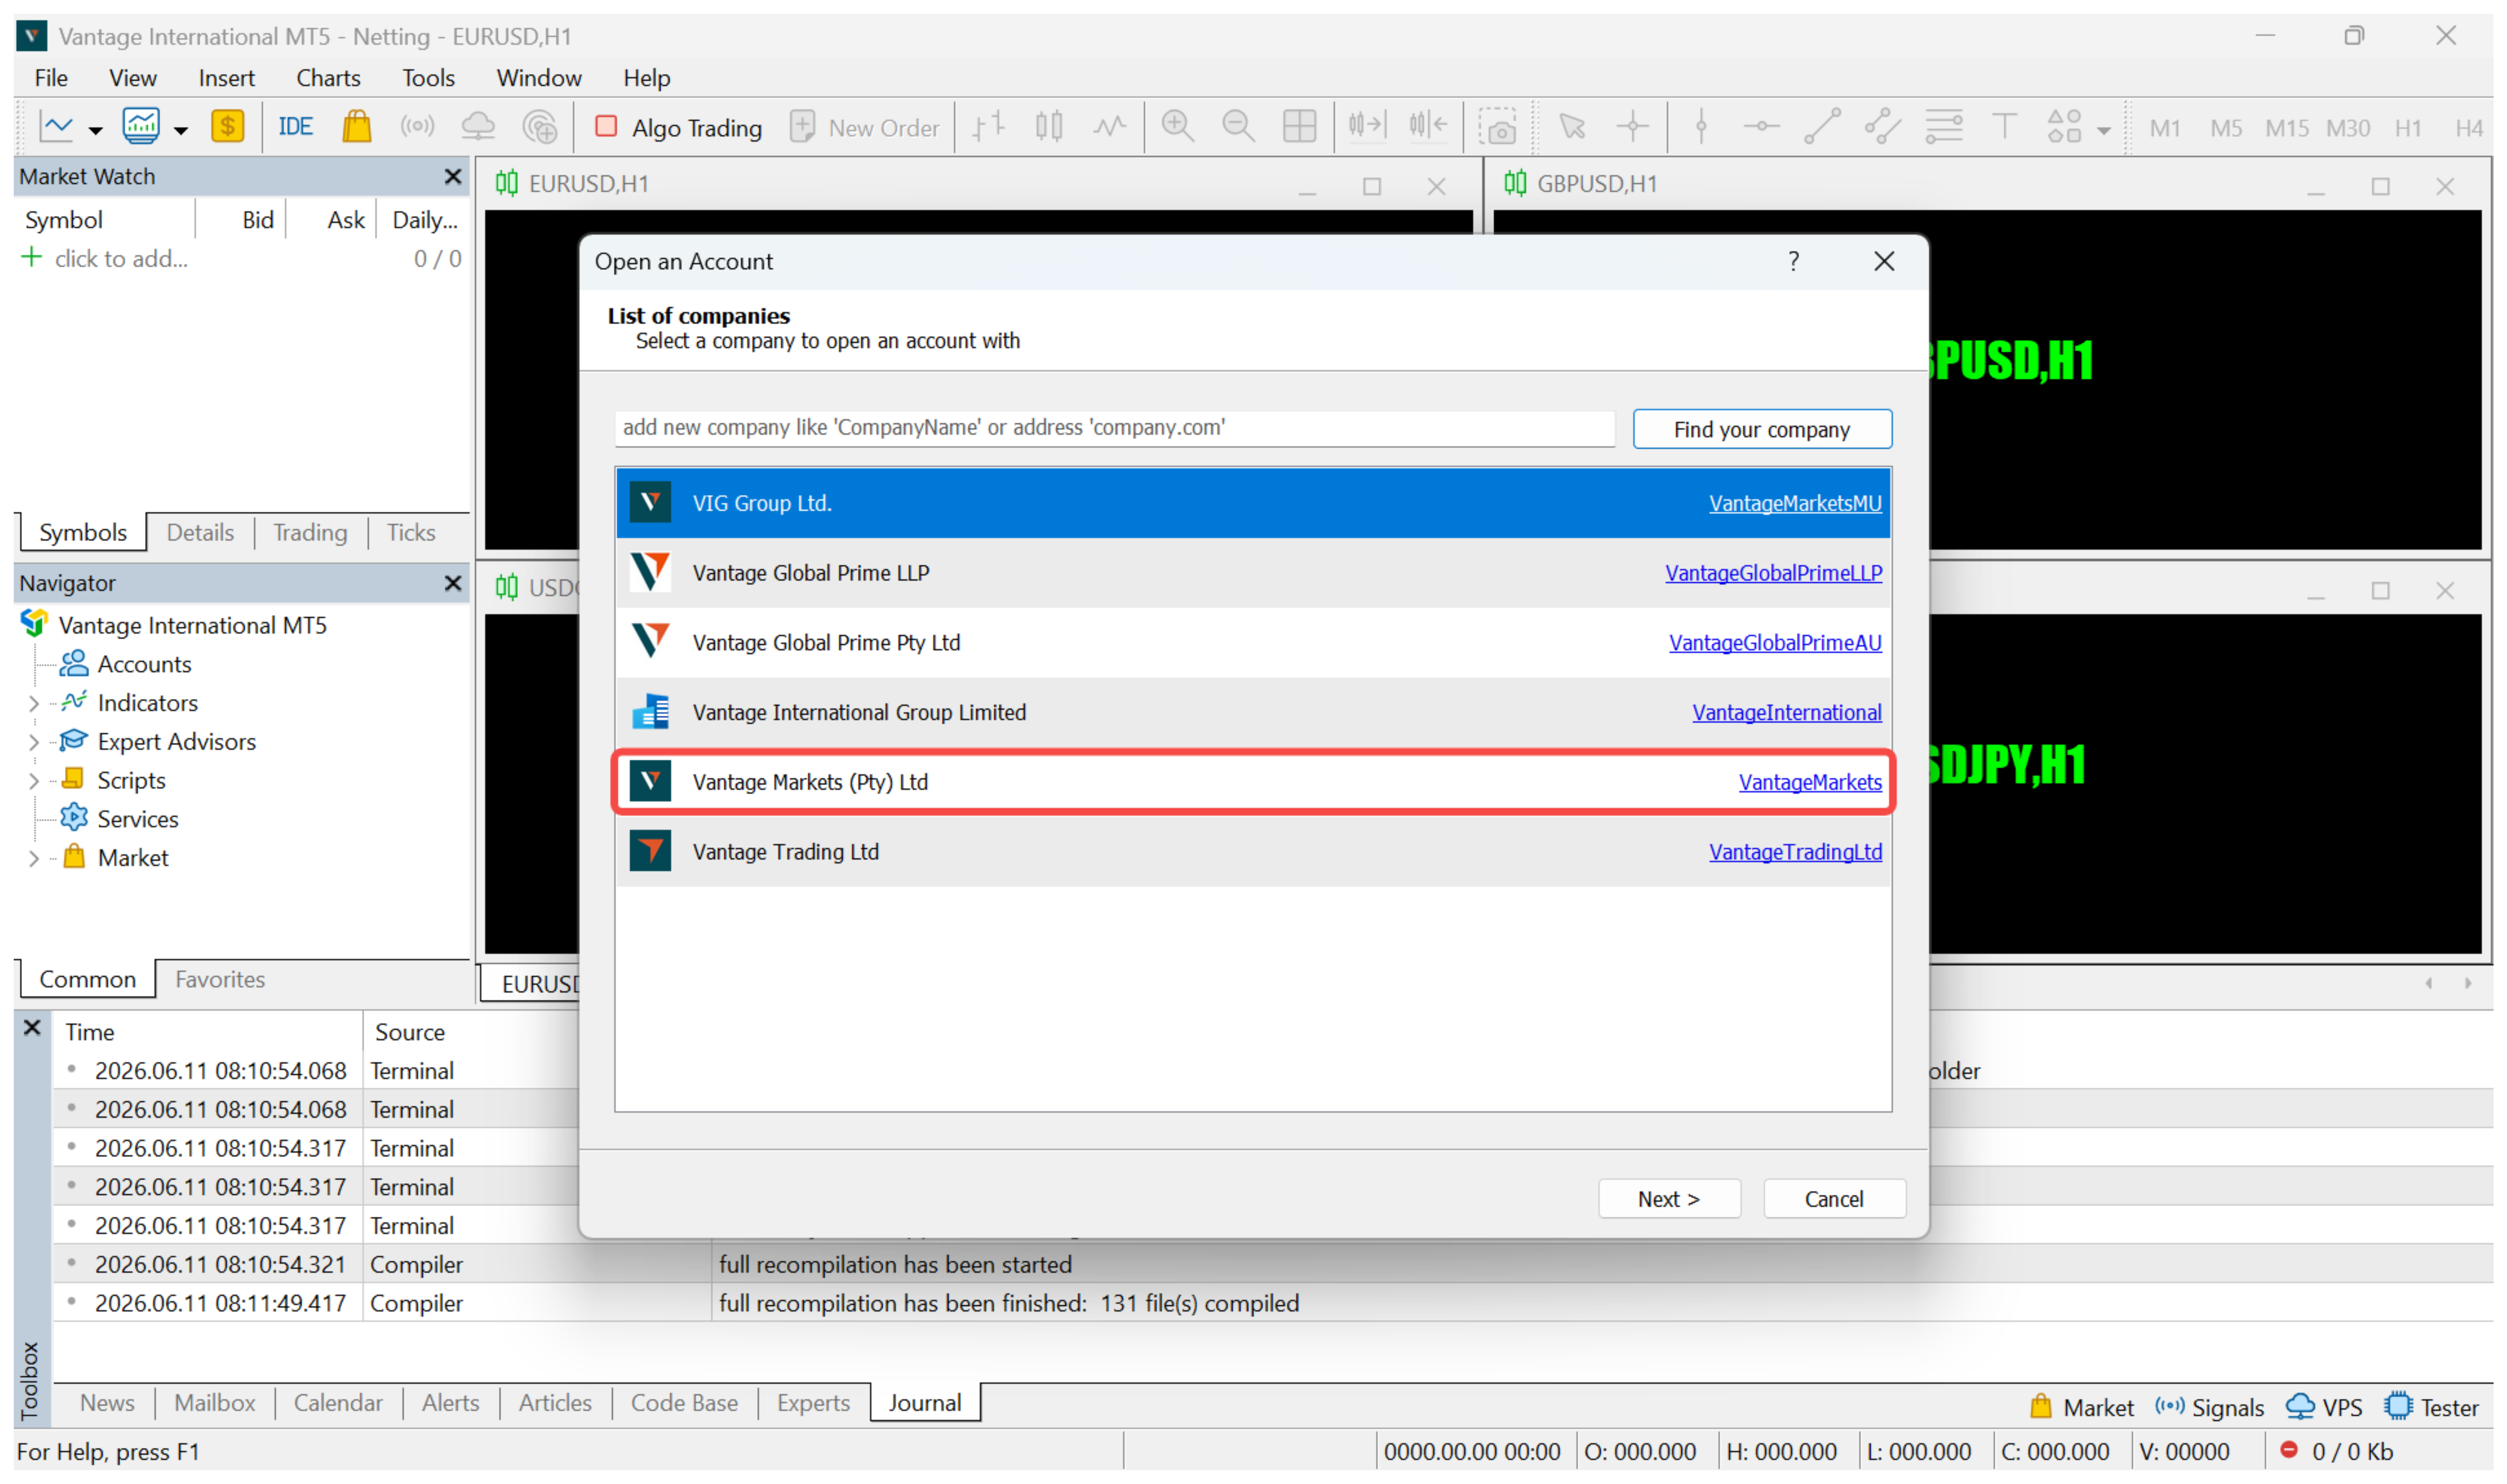Expand the Indicators tree node

(34, 704)
